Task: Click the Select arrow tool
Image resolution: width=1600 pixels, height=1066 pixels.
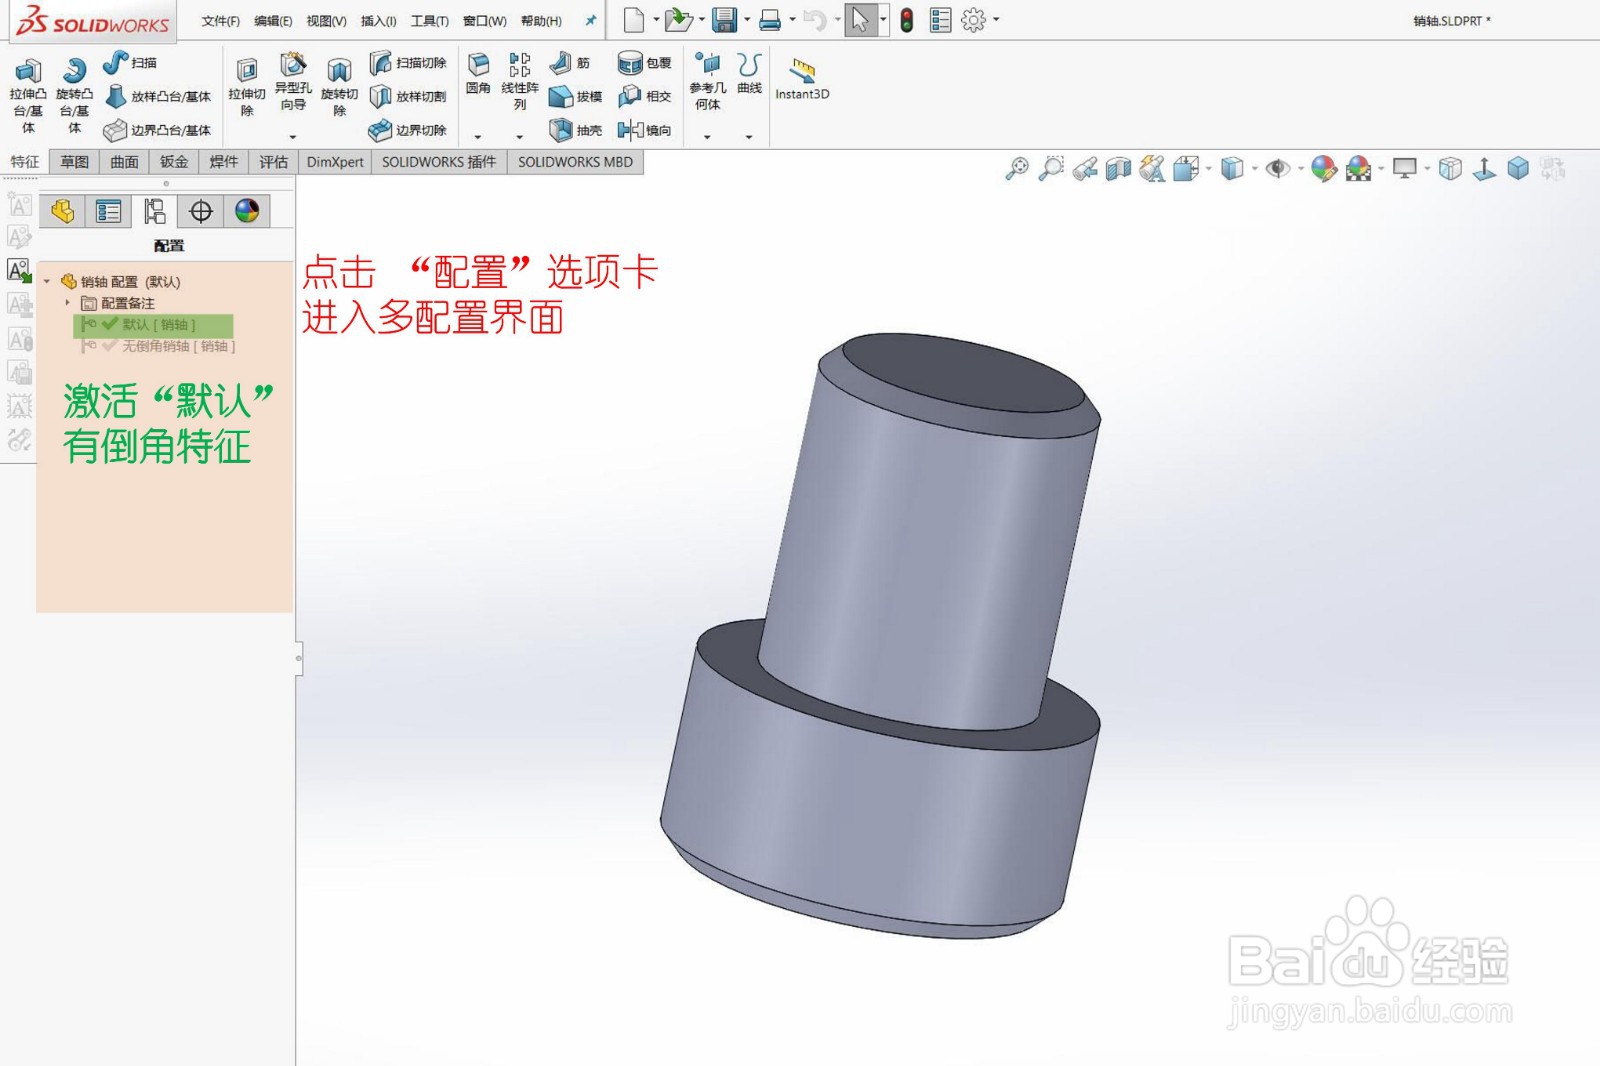Action: 860,20
